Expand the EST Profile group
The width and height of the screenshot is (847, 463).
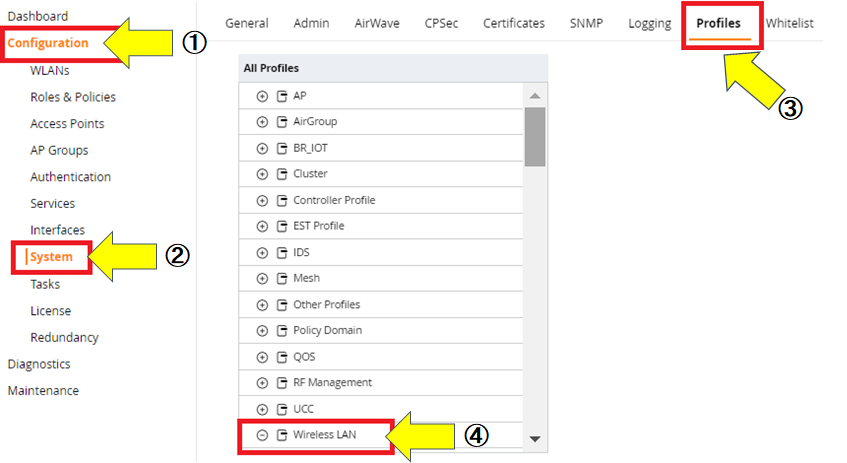(x=262, y=226)
